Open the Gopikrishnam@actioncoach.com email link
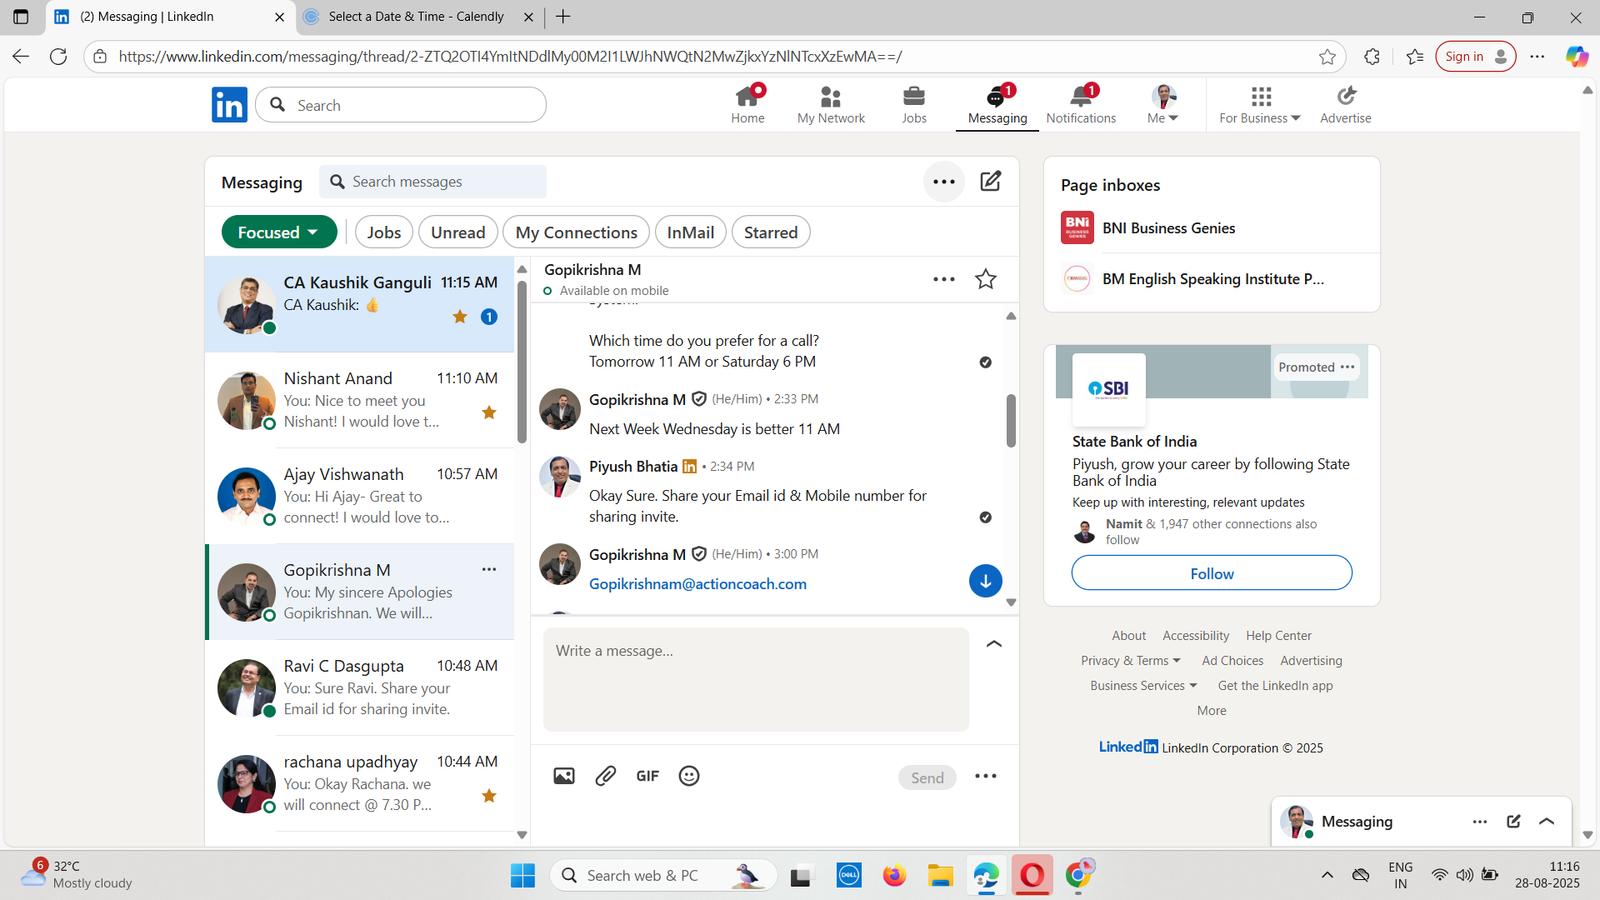This screenshot has height=900, width=1600. [697, 584]
